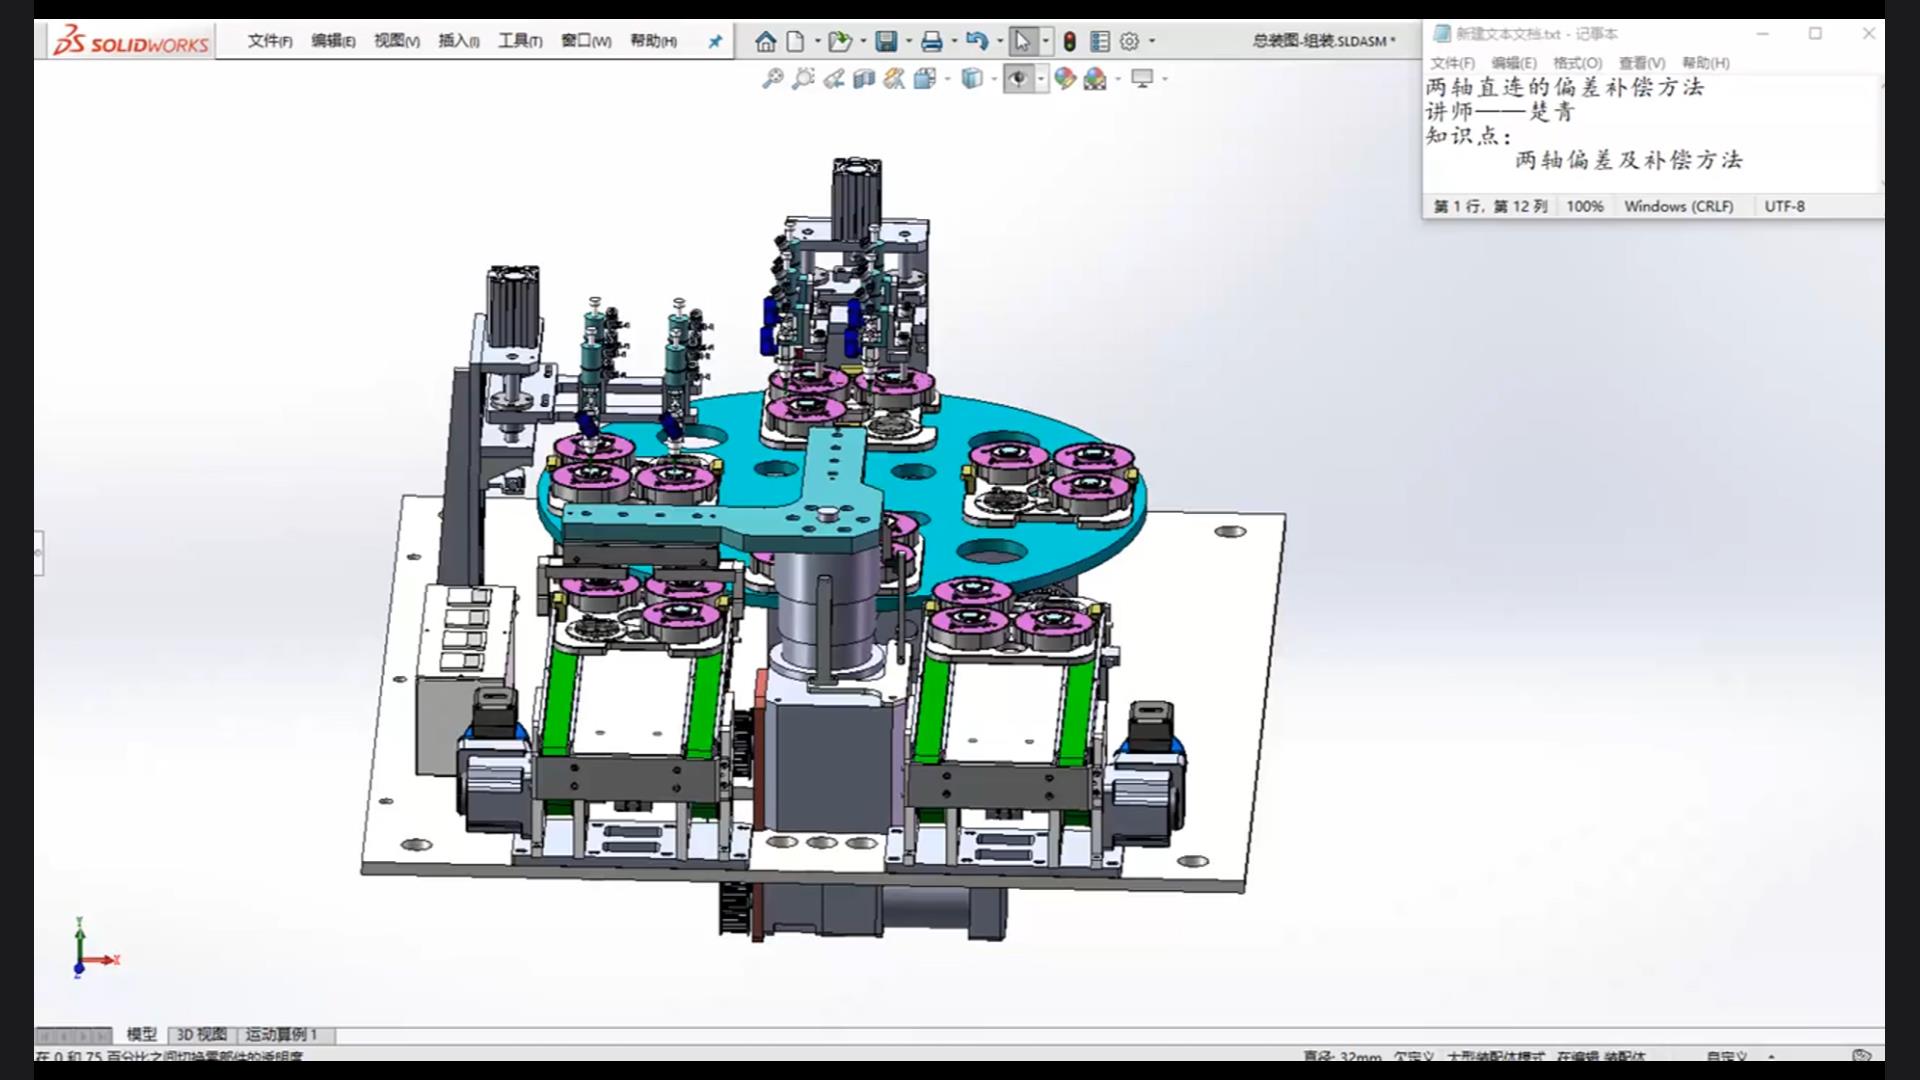Expand the collapsed left panel handle
The height and width of the screenshot is (1080, 1920).
coord(39,552)
